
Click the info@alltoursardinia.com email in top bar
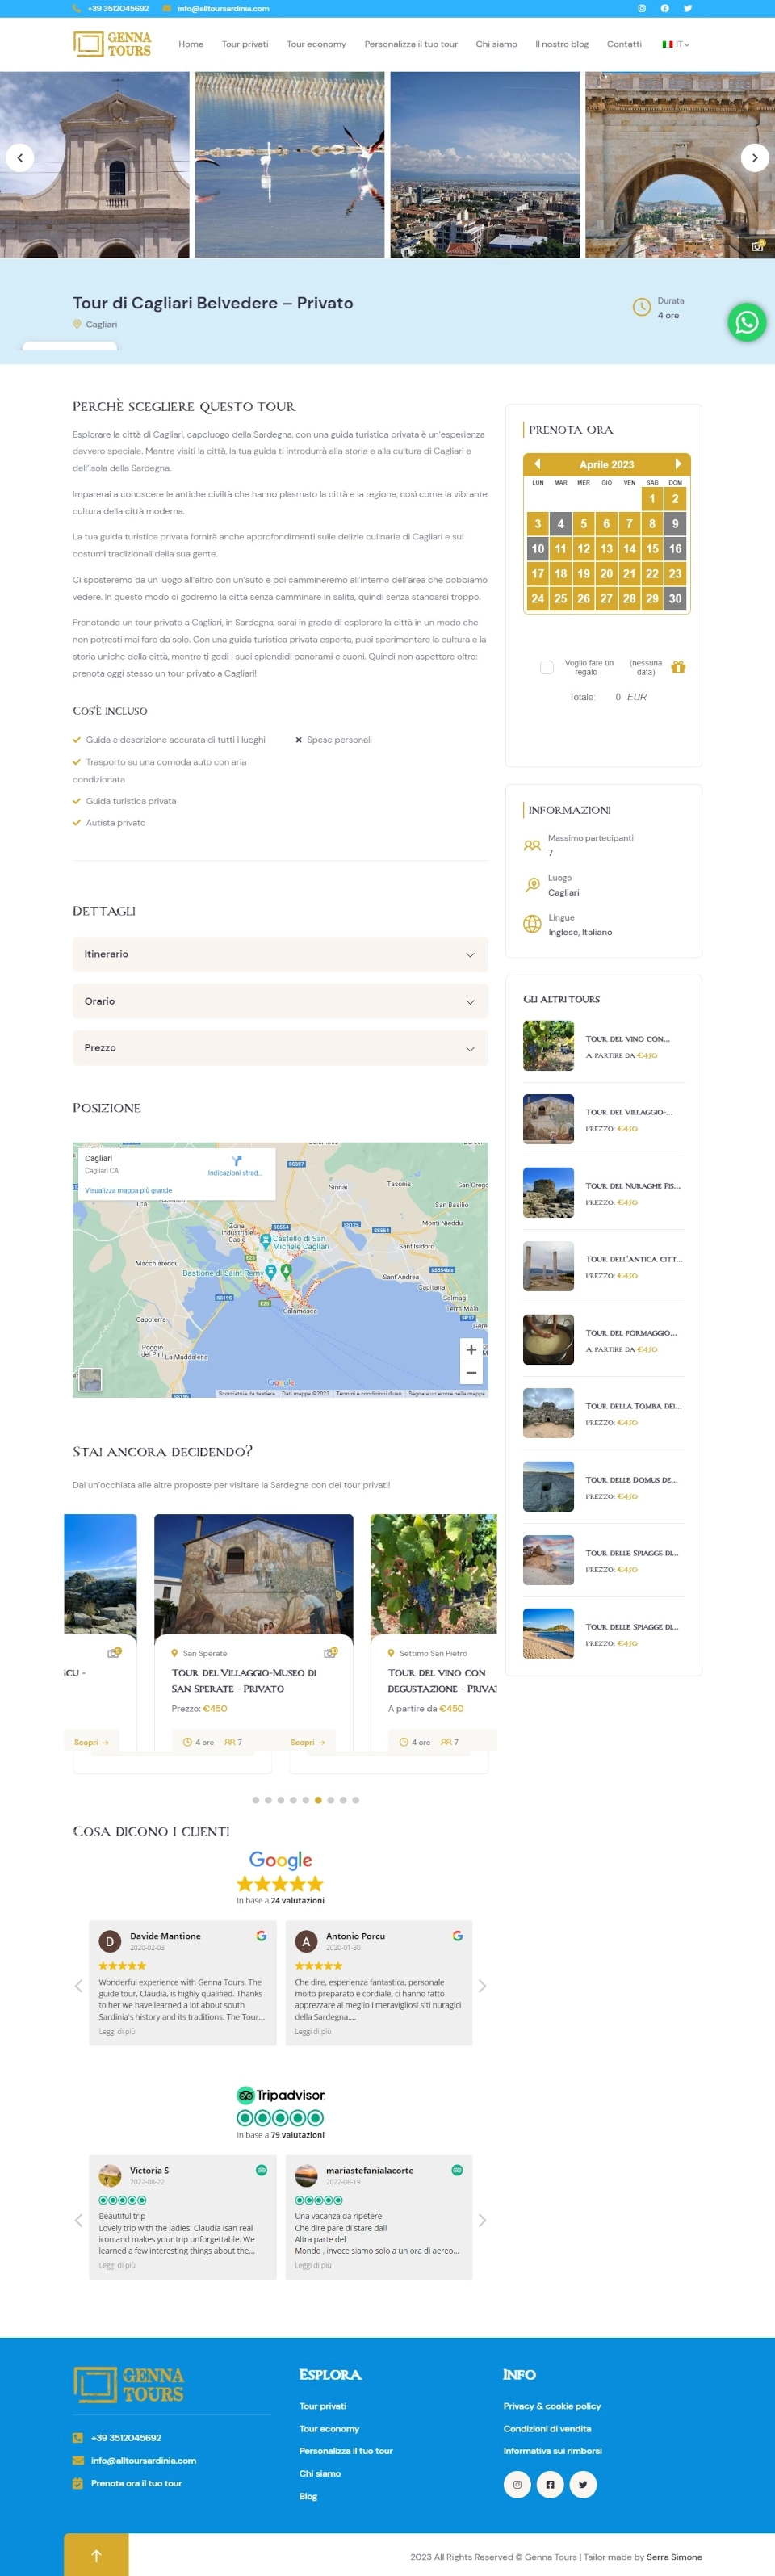[223, 8]
